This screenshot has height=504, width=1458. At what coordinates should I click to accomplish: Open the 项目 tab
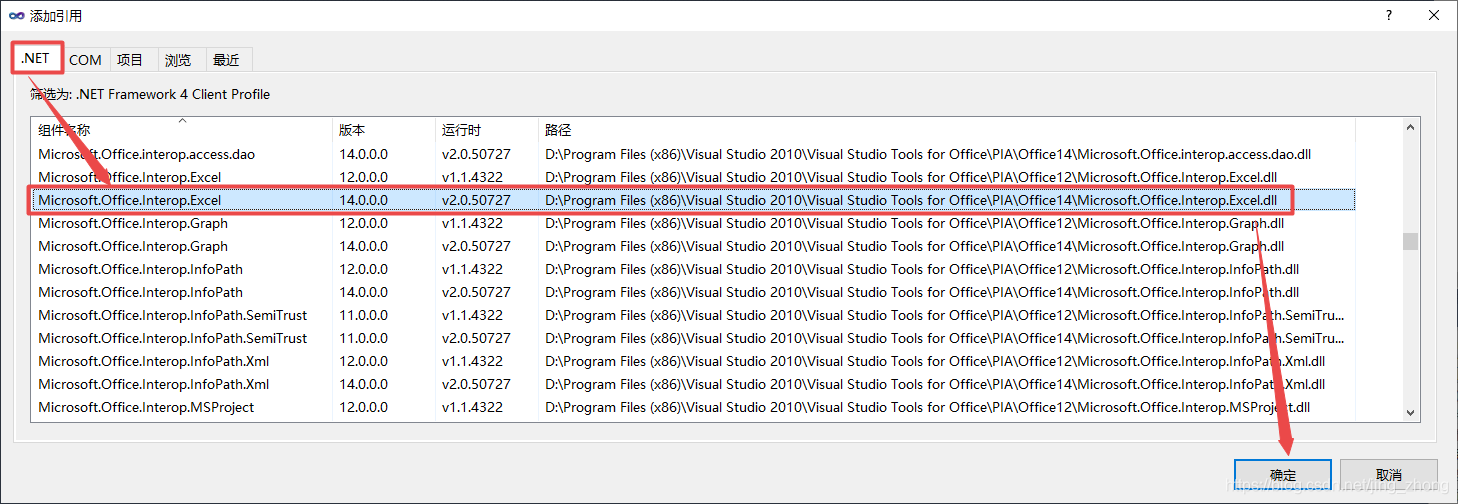click(x=130, y=60)
